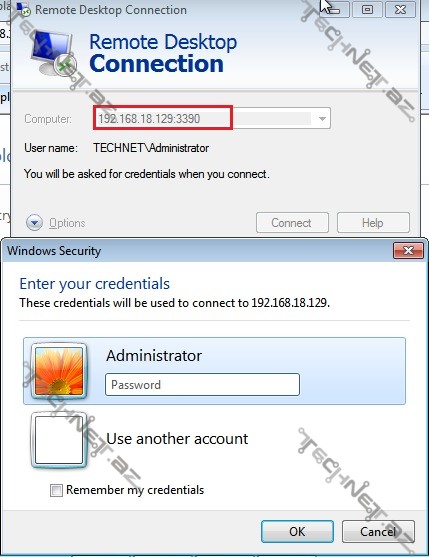This screenshot has height=557, width=429.
Task: Close the Remote Desktop Connection window
Action: 400,10
